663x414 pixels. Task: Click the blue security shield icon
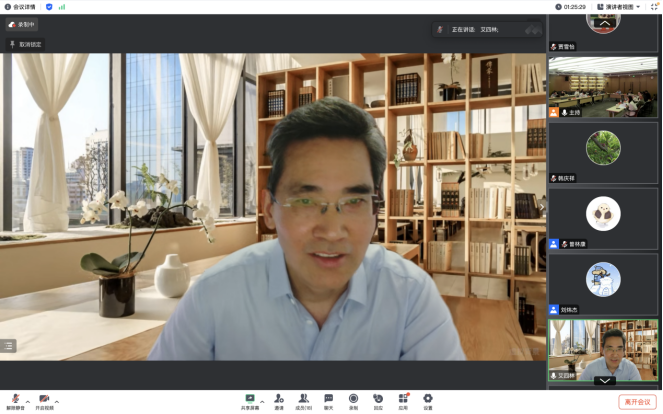pyautogui.click(x=49, y=7)
